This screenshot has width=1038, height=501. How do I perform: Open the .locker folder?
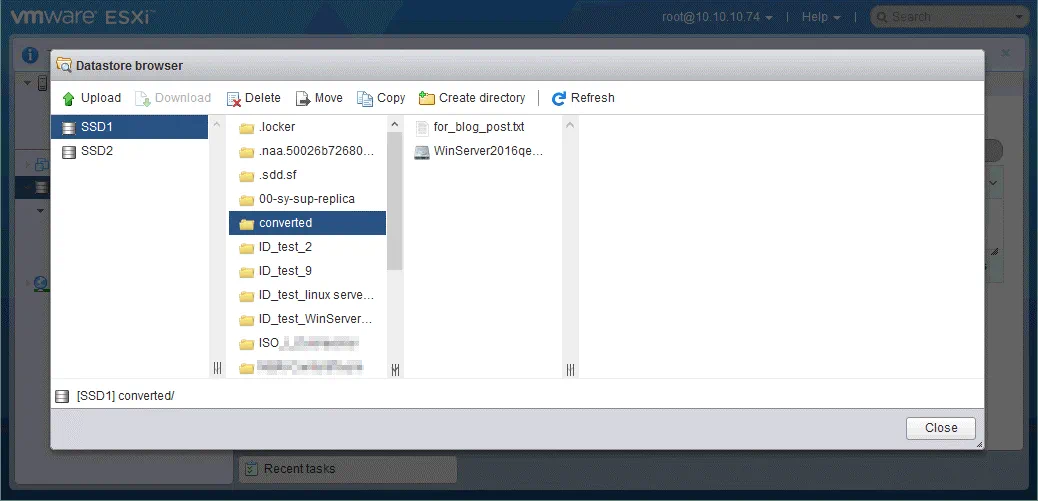276,127
